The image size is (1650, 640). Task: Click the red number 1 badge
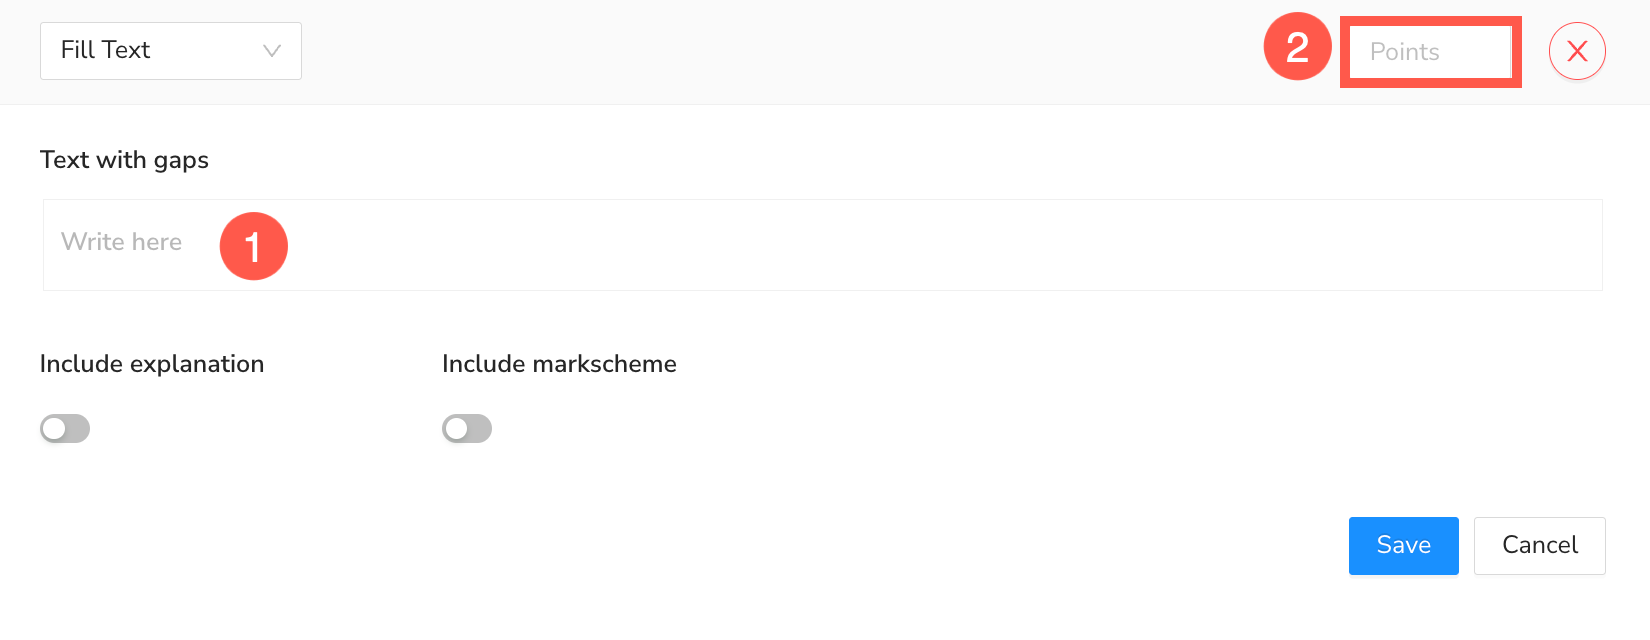(x=253, y=246)
